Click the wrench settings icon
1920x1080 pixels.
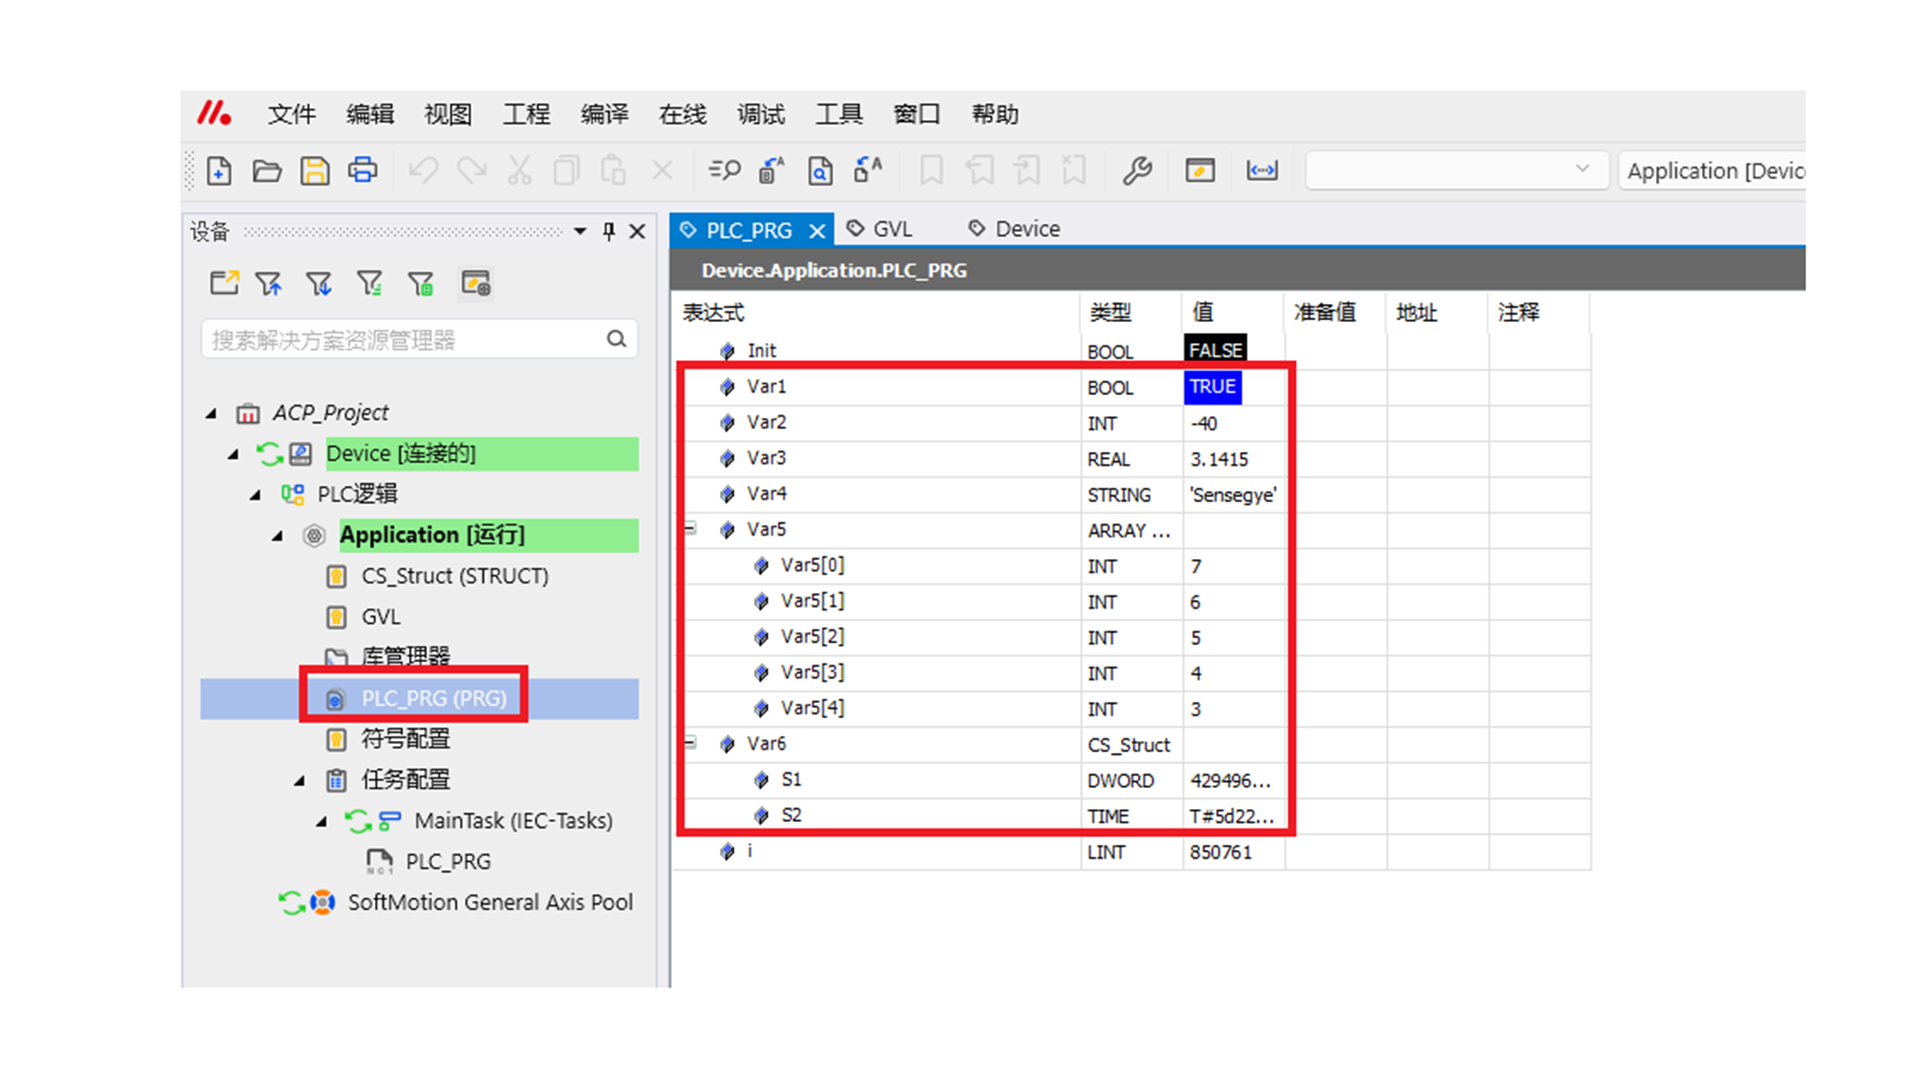(x=1137, y=171)
